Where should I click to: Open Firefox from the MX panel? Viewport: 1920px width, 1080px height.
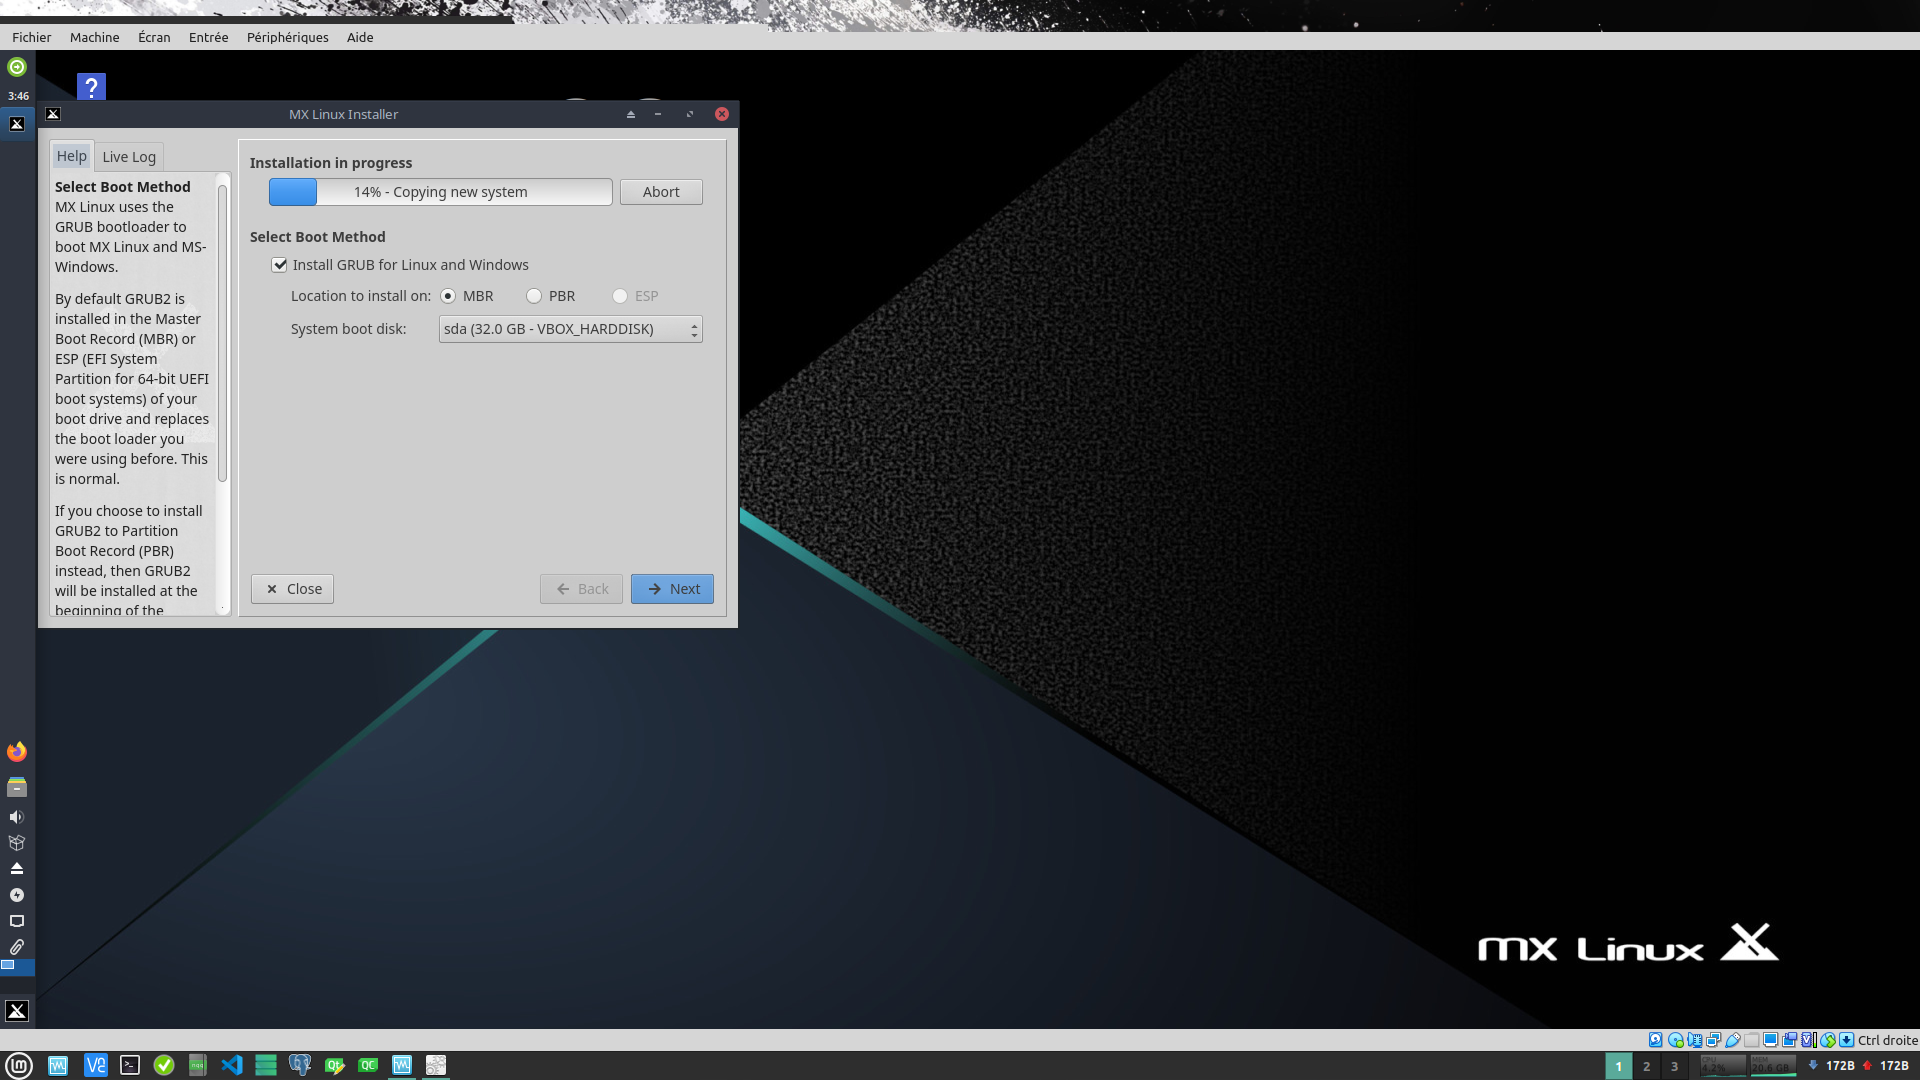click(x=17, y=752)
